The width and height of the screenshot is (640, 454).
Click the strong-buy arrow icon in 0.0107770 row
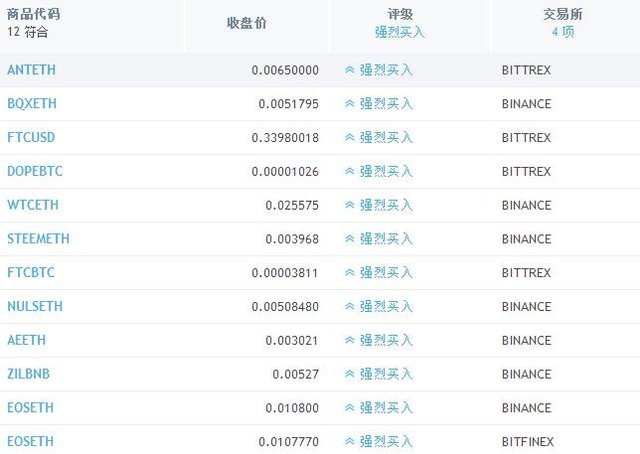pyautogui.click(x=349, y=442)
